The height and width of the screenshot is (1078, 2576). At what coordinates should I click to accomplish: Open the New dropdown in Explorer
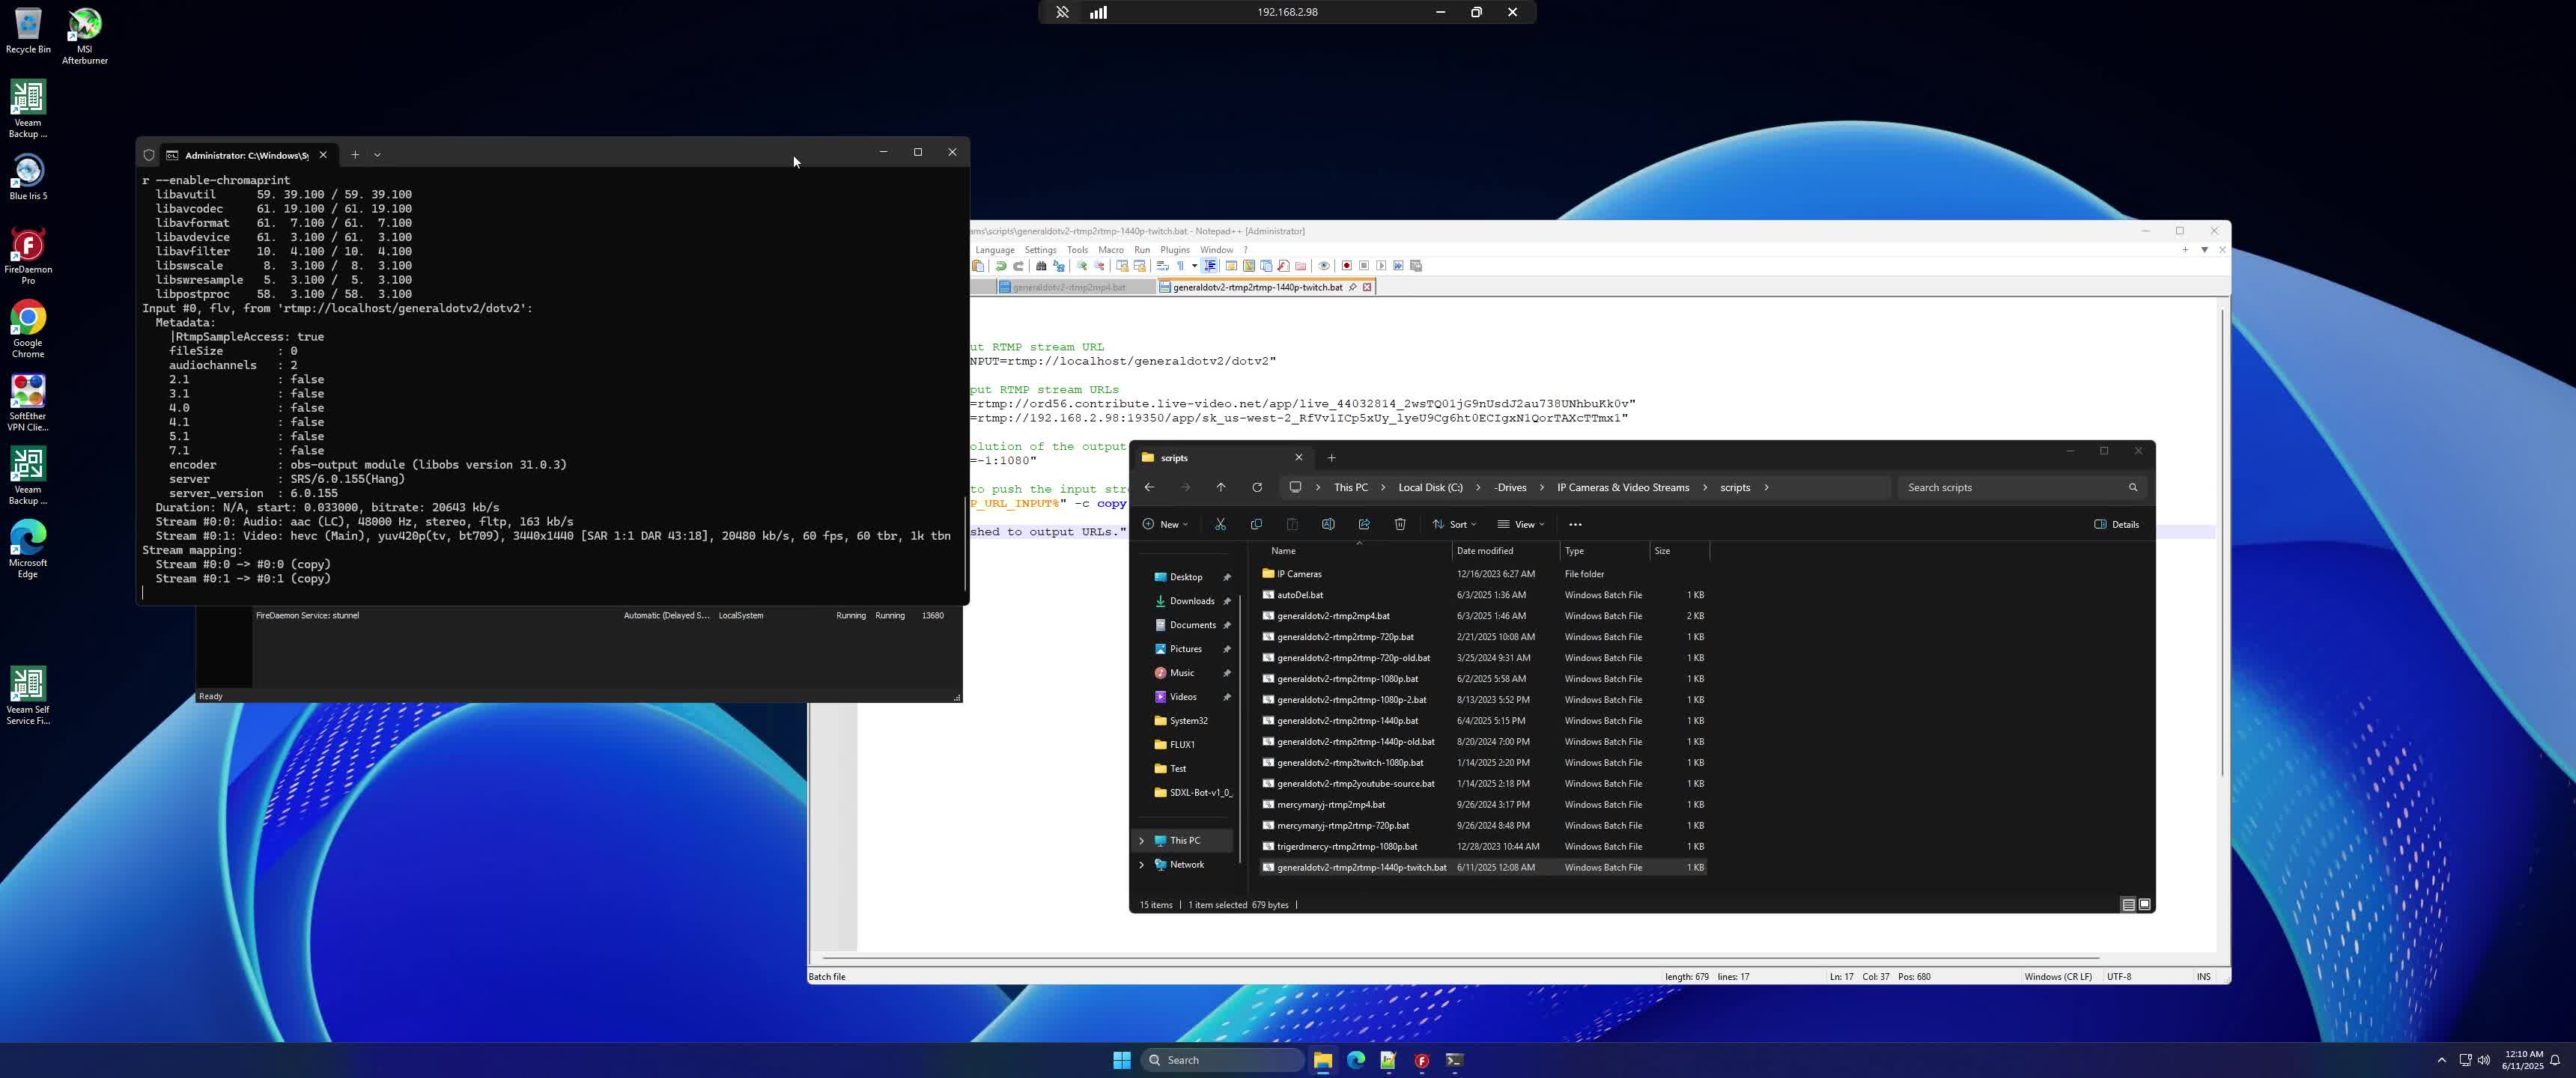(x=1165, y=524)
